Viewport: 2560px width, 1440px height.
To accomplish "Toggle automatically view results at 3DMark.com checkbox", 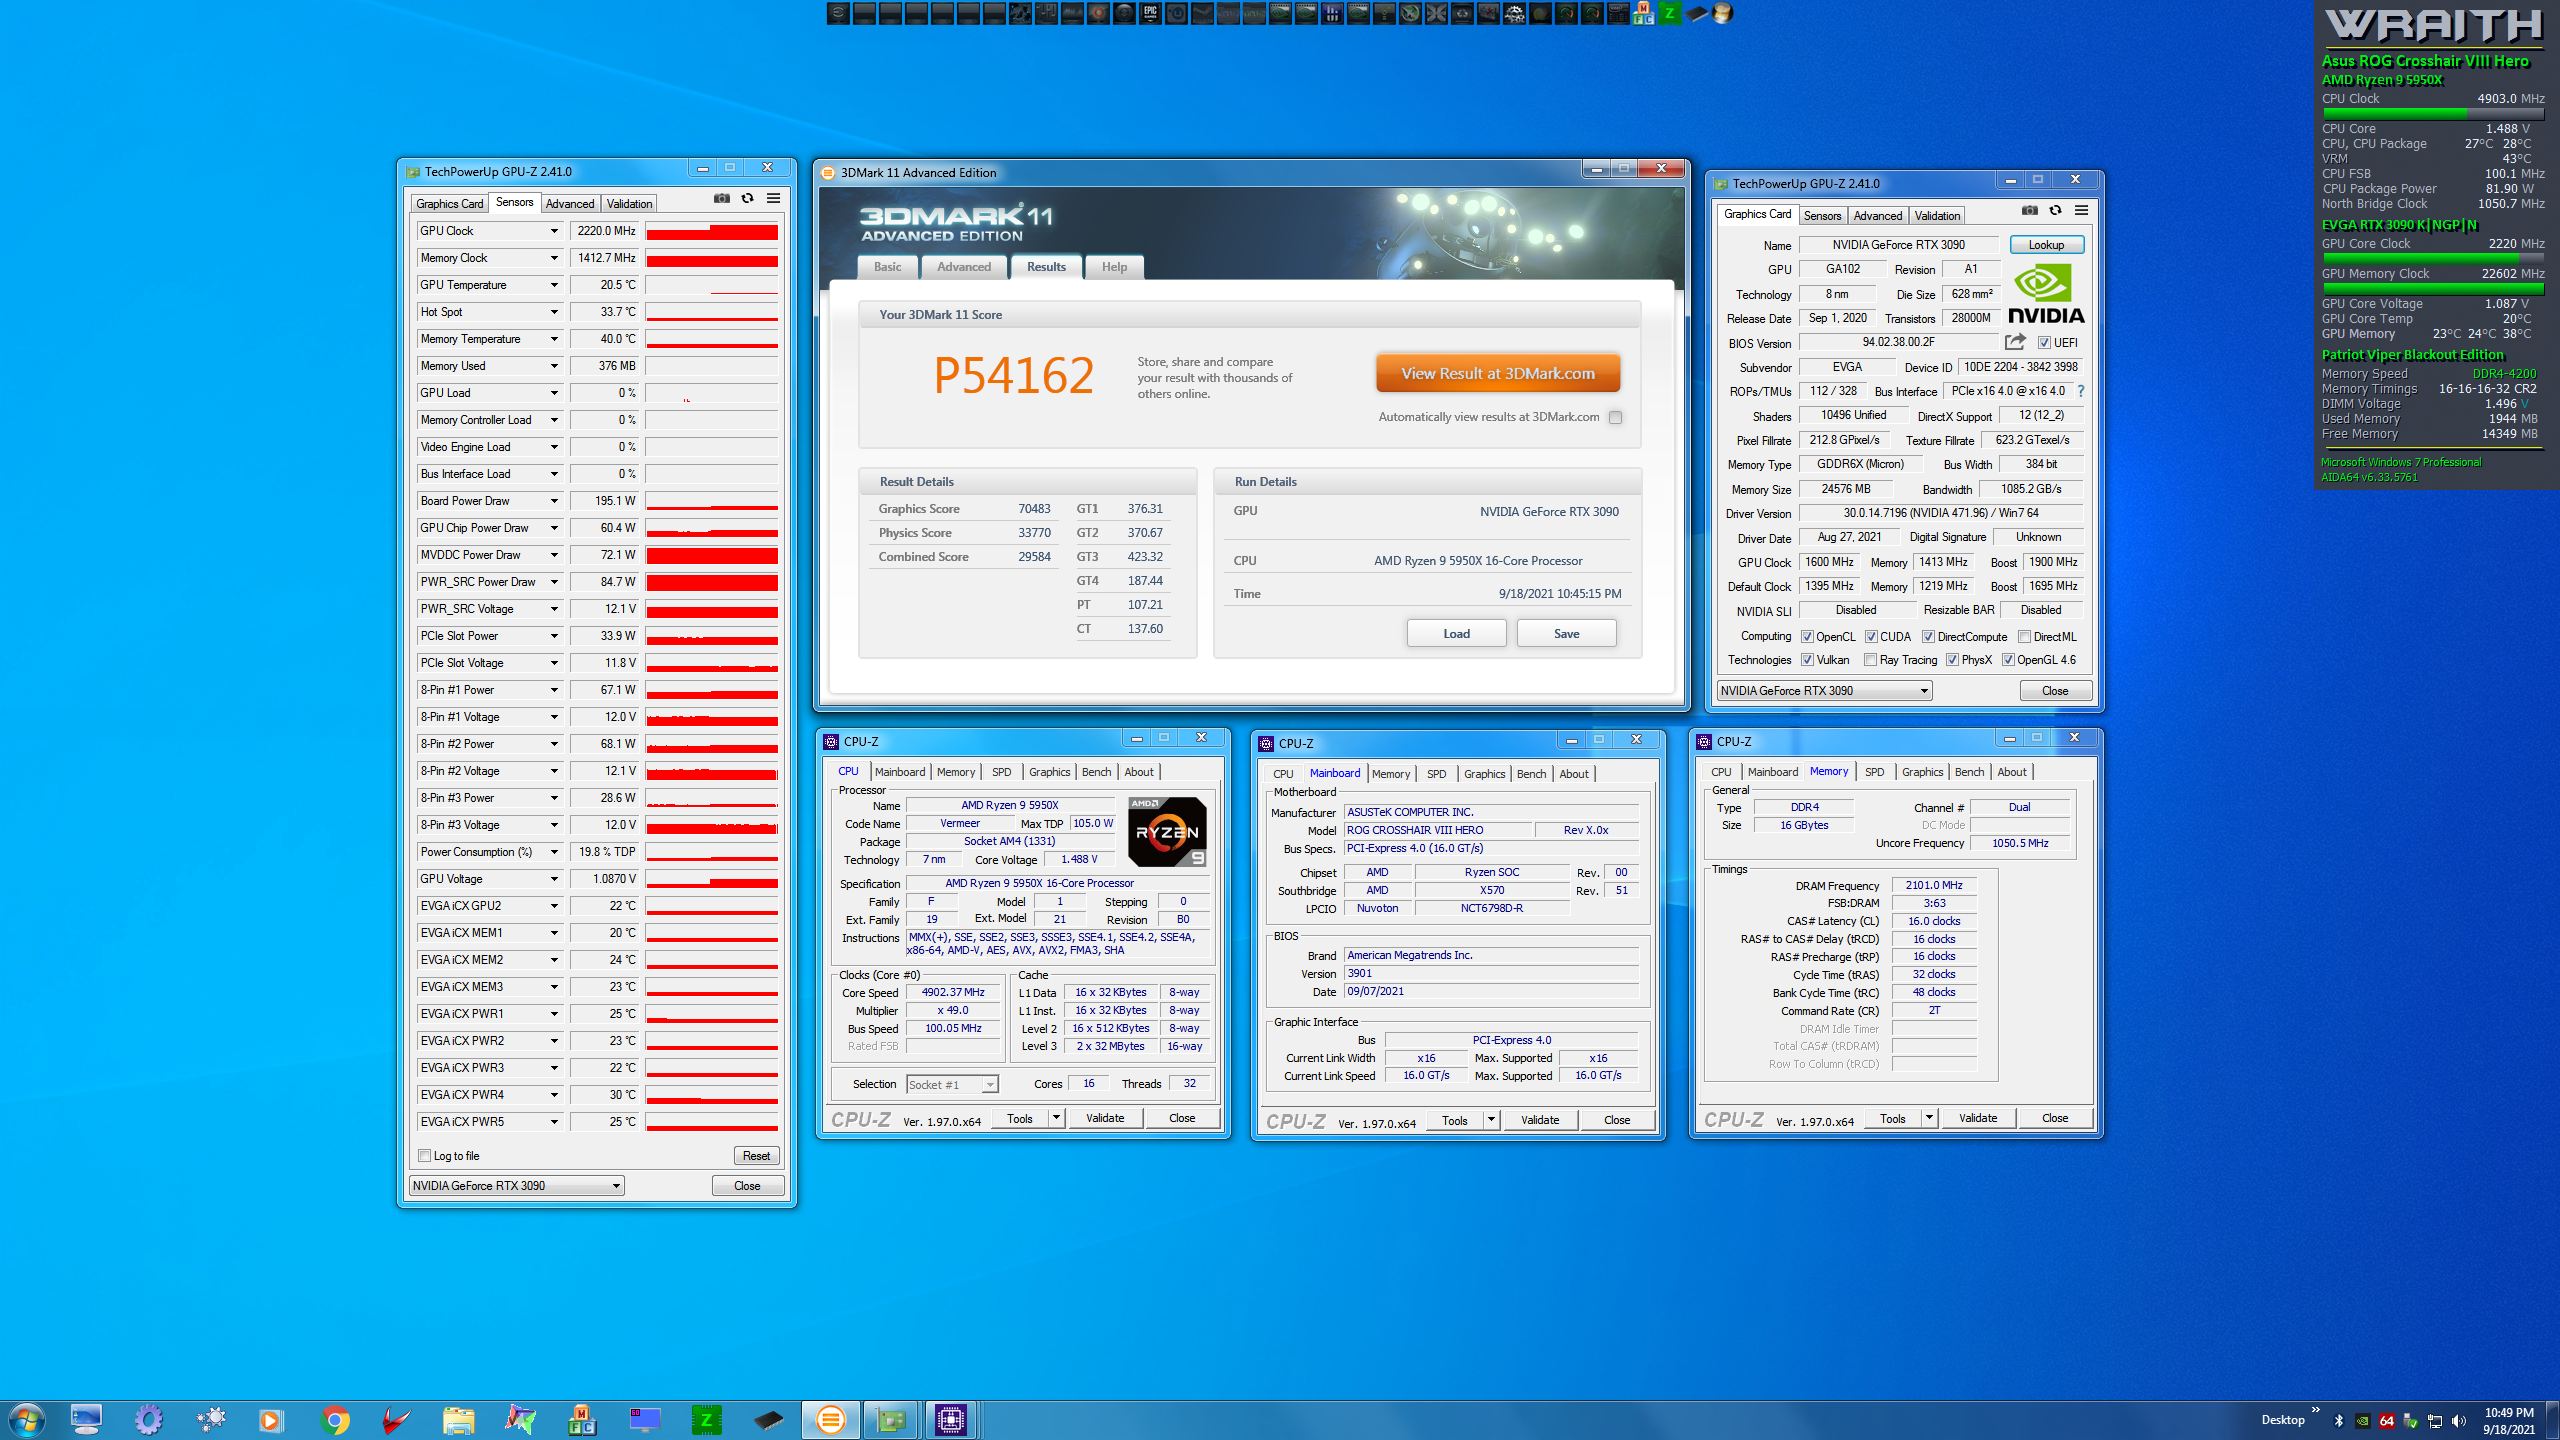I will click(x=1615, y=418).
